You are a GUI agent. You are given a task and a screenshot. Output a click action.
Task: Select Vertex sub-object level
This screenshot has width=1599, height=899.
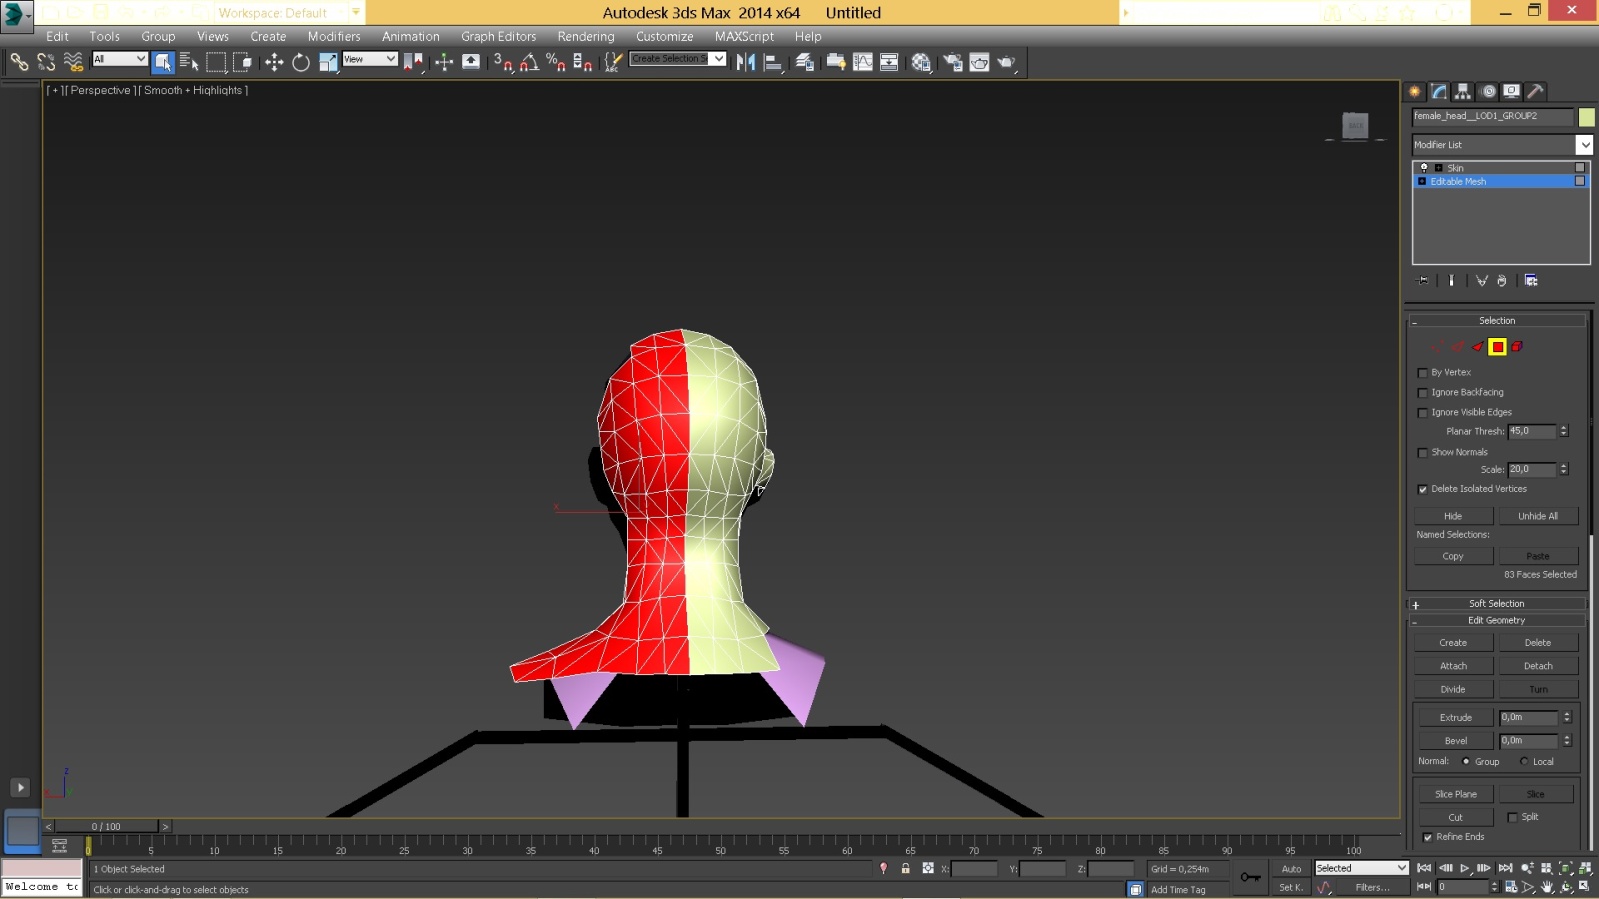click(x=1437, y=347)
